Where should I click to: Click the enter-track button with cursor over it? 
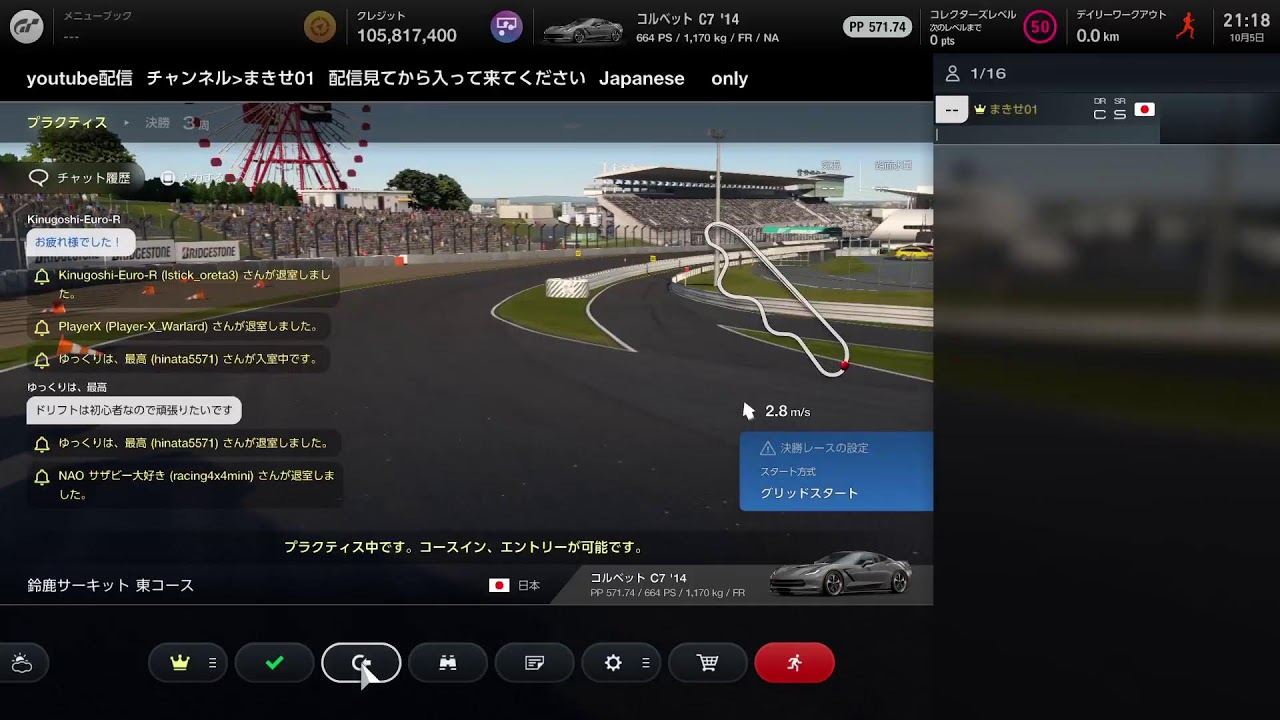[361, 663]
